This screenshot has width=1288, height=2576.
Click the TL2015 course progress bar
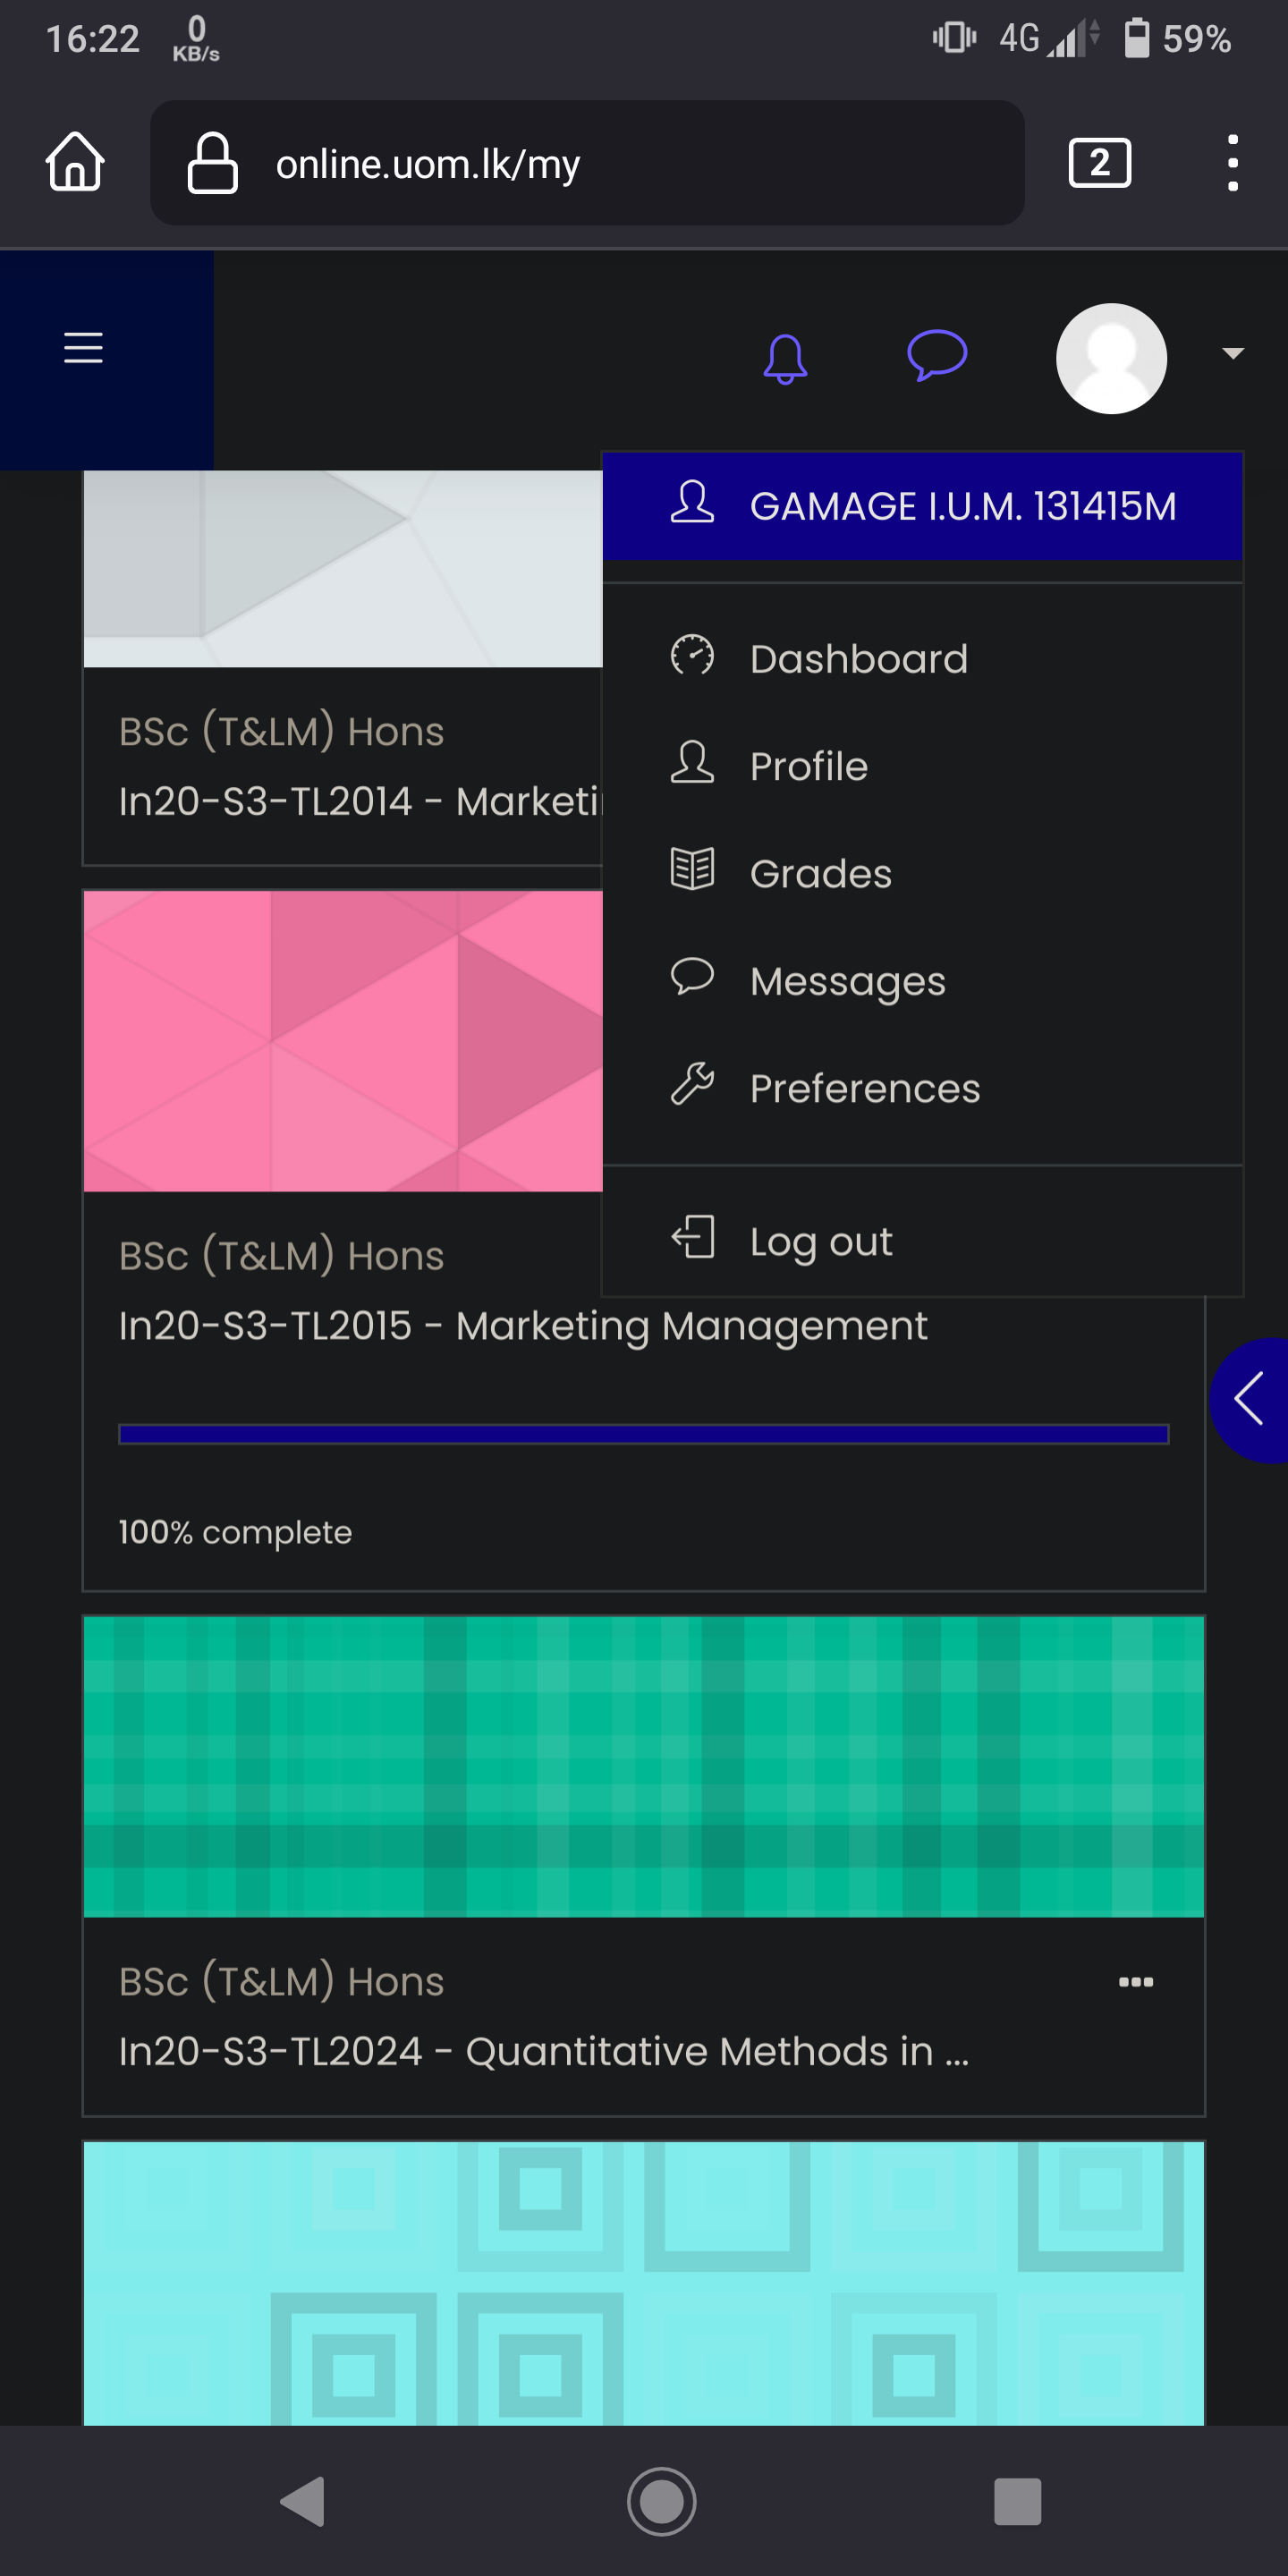(644, 1434)
